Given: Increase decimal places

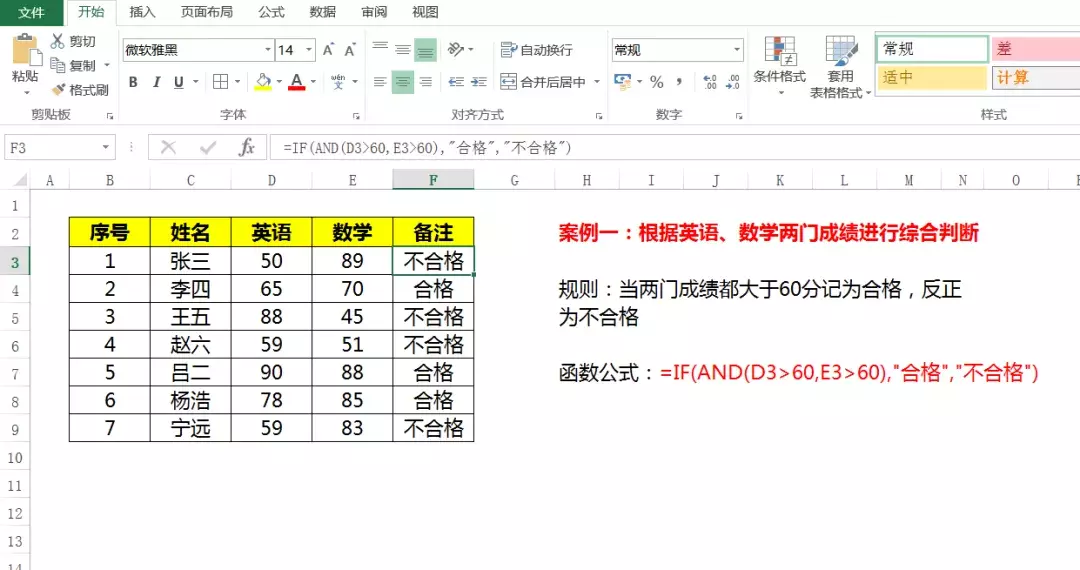Looking at the screenshot, I should pos(710,82).
